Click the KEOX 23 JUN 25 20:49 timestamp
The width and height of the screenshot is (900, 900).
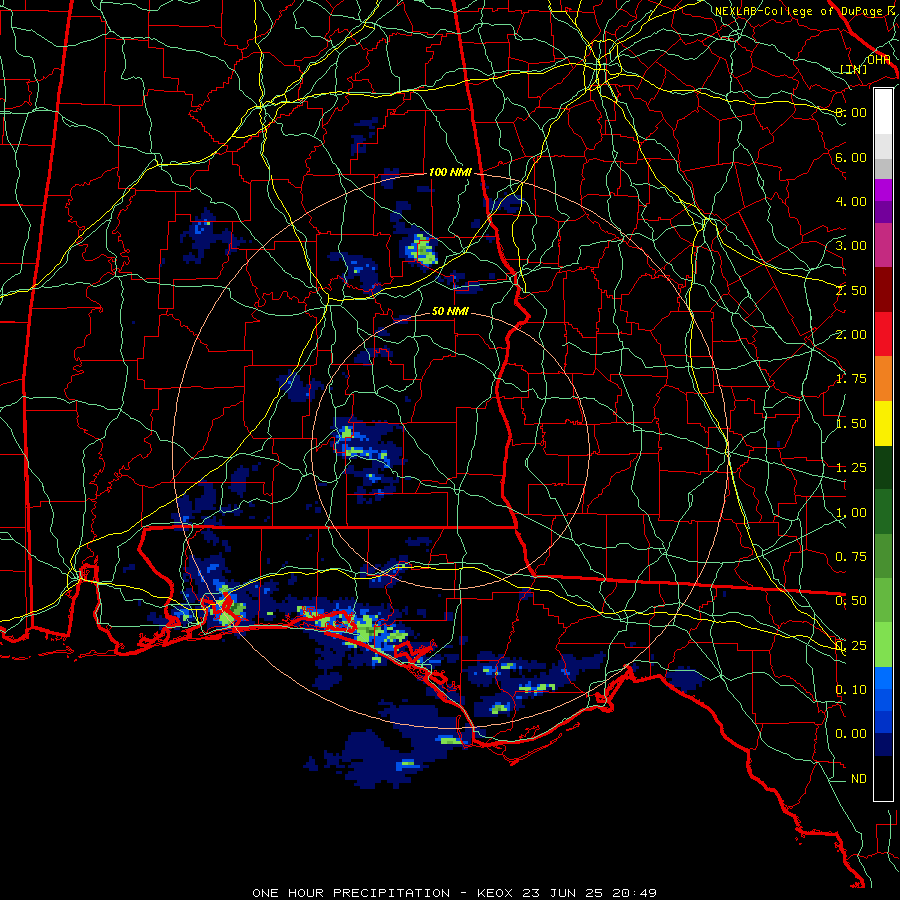[x=567, y=893]
